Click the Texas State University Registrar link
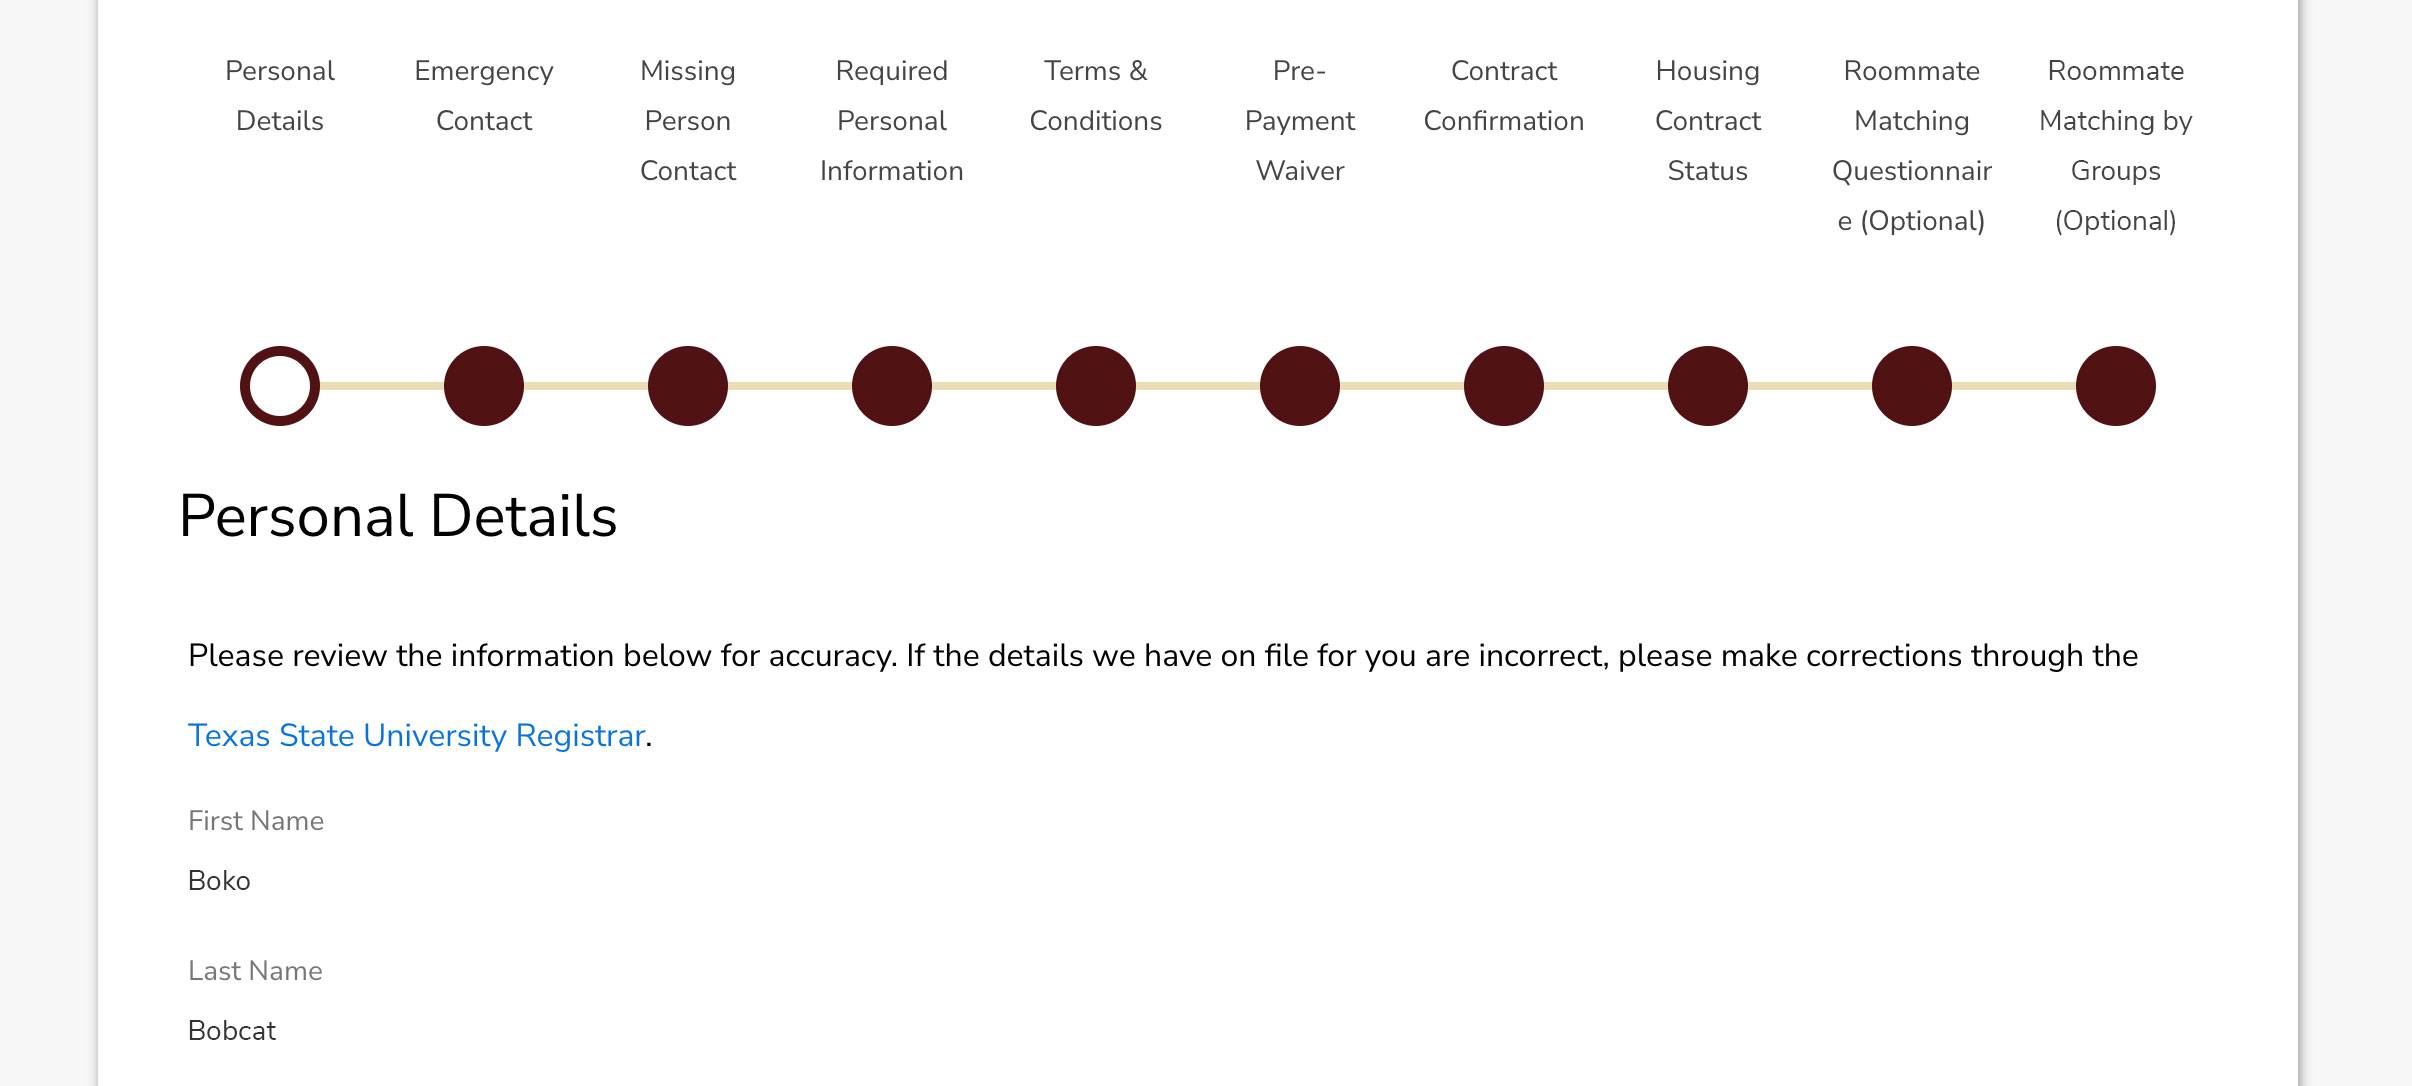Image resolution: width=2412 pixels, height=1086 pixels. tap(415, 734)
